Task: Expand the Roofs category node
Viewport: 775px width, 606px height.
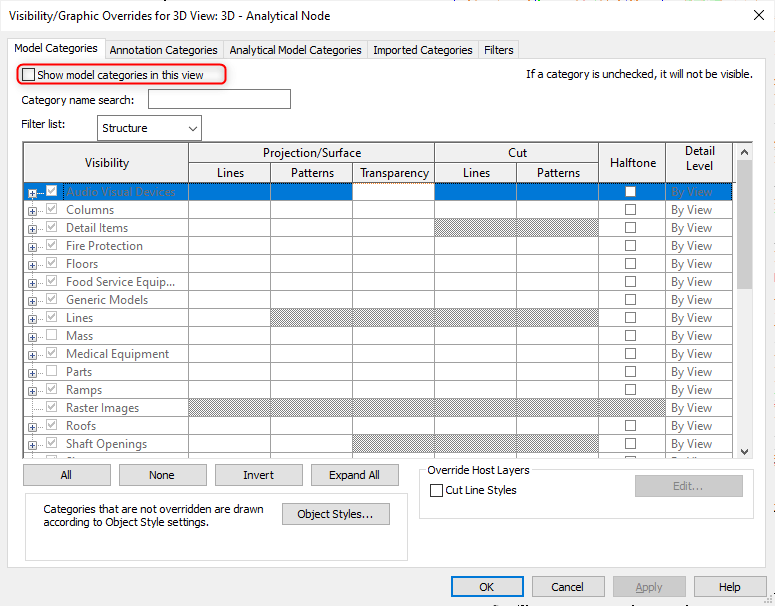Action: pos(32,427)
